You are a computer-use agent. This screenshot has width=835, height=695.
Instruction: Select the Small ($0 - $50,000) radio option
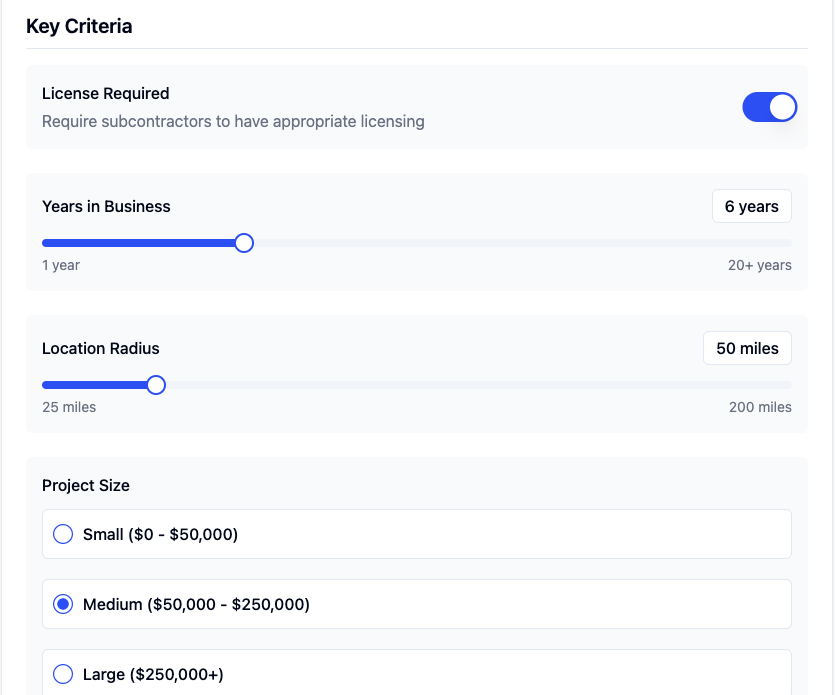point(63,534)
